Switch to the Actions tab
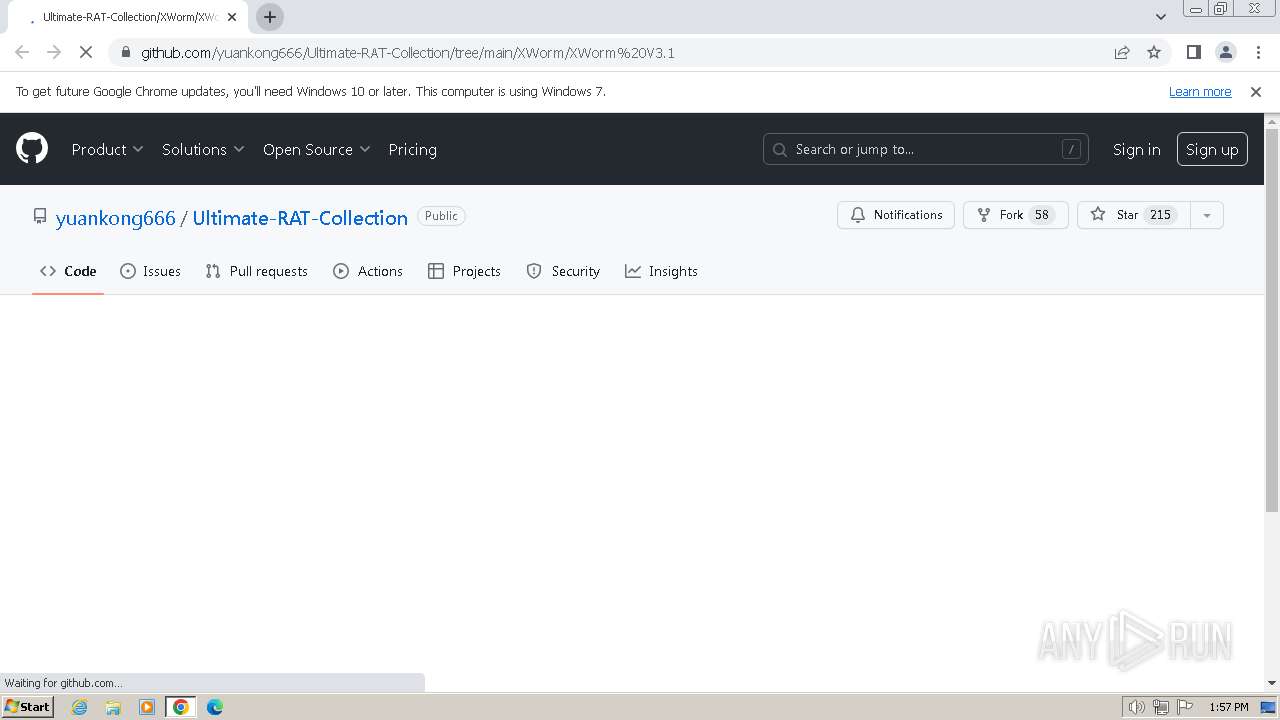The height and width of the screenshot is (720, 1280). pos(367,271)
